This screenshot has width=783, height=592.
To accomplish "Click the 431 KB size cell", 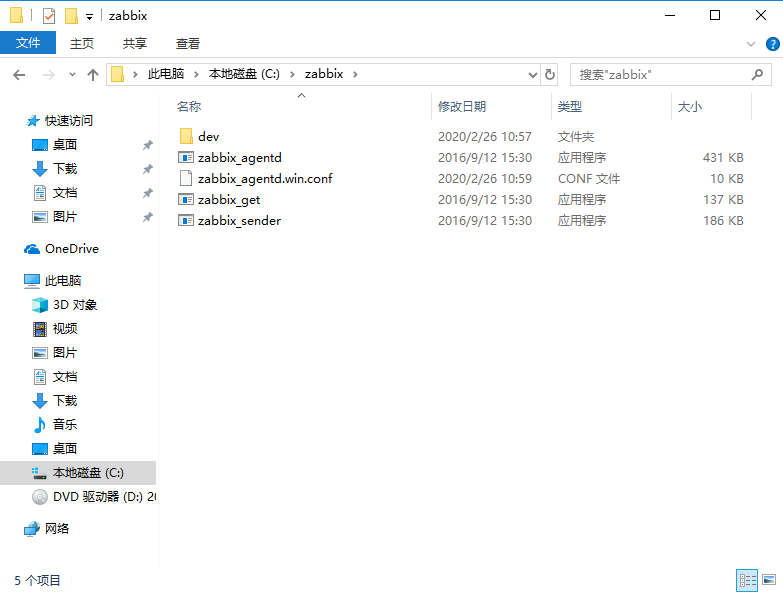I will (x=723, y=157).
